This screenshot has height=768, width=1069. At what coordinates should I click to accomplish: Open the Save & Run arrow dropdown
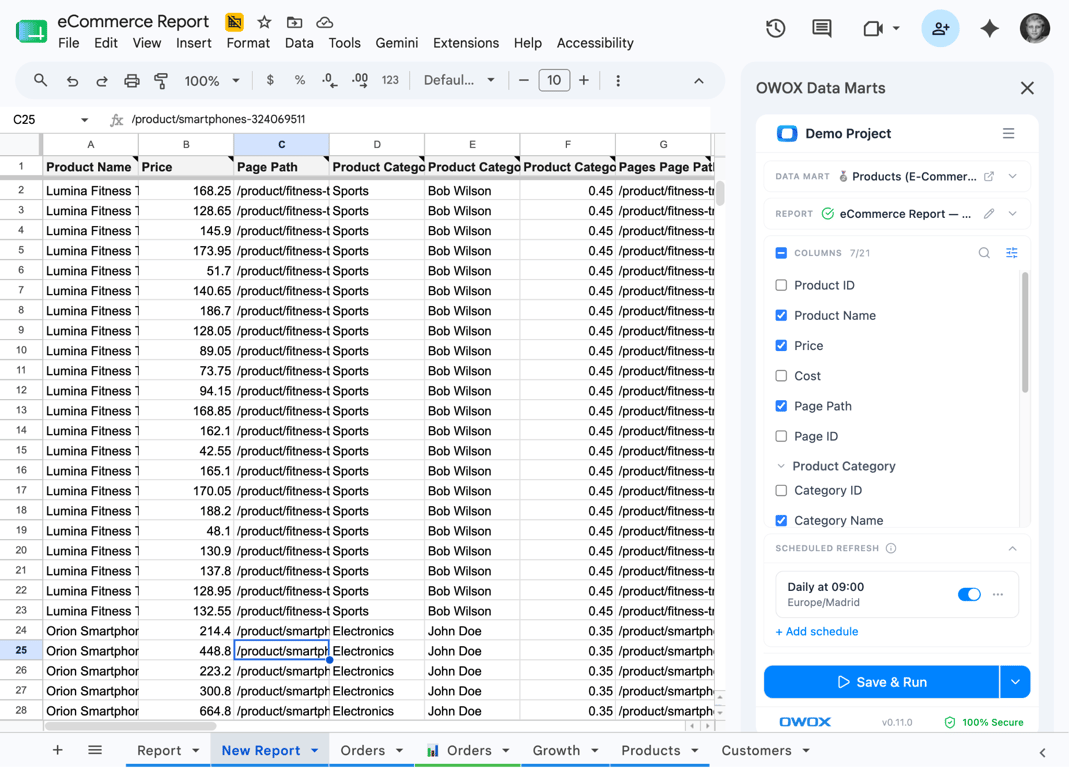click(x=1015, y=682)
